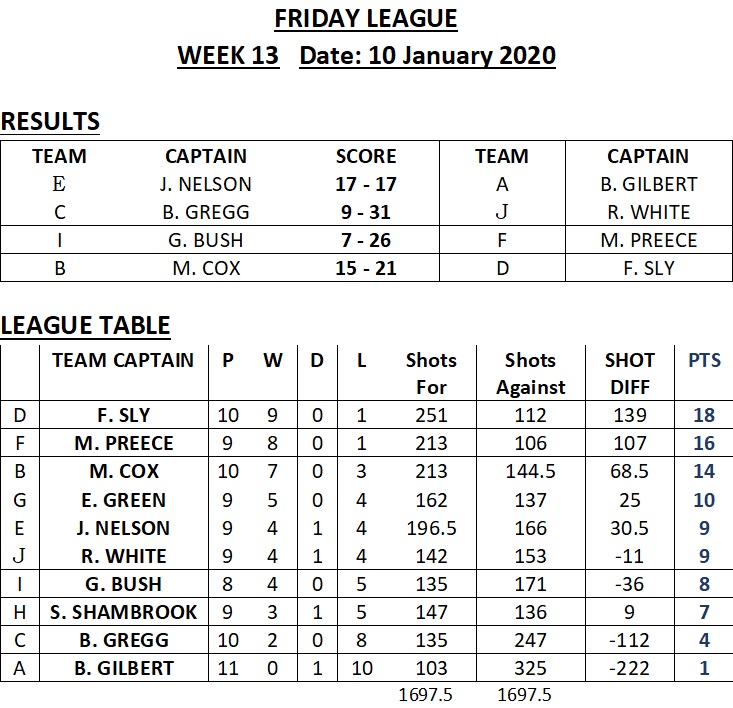
Task: Click M. PREECE in results table
Action: [x=649, y=240]
